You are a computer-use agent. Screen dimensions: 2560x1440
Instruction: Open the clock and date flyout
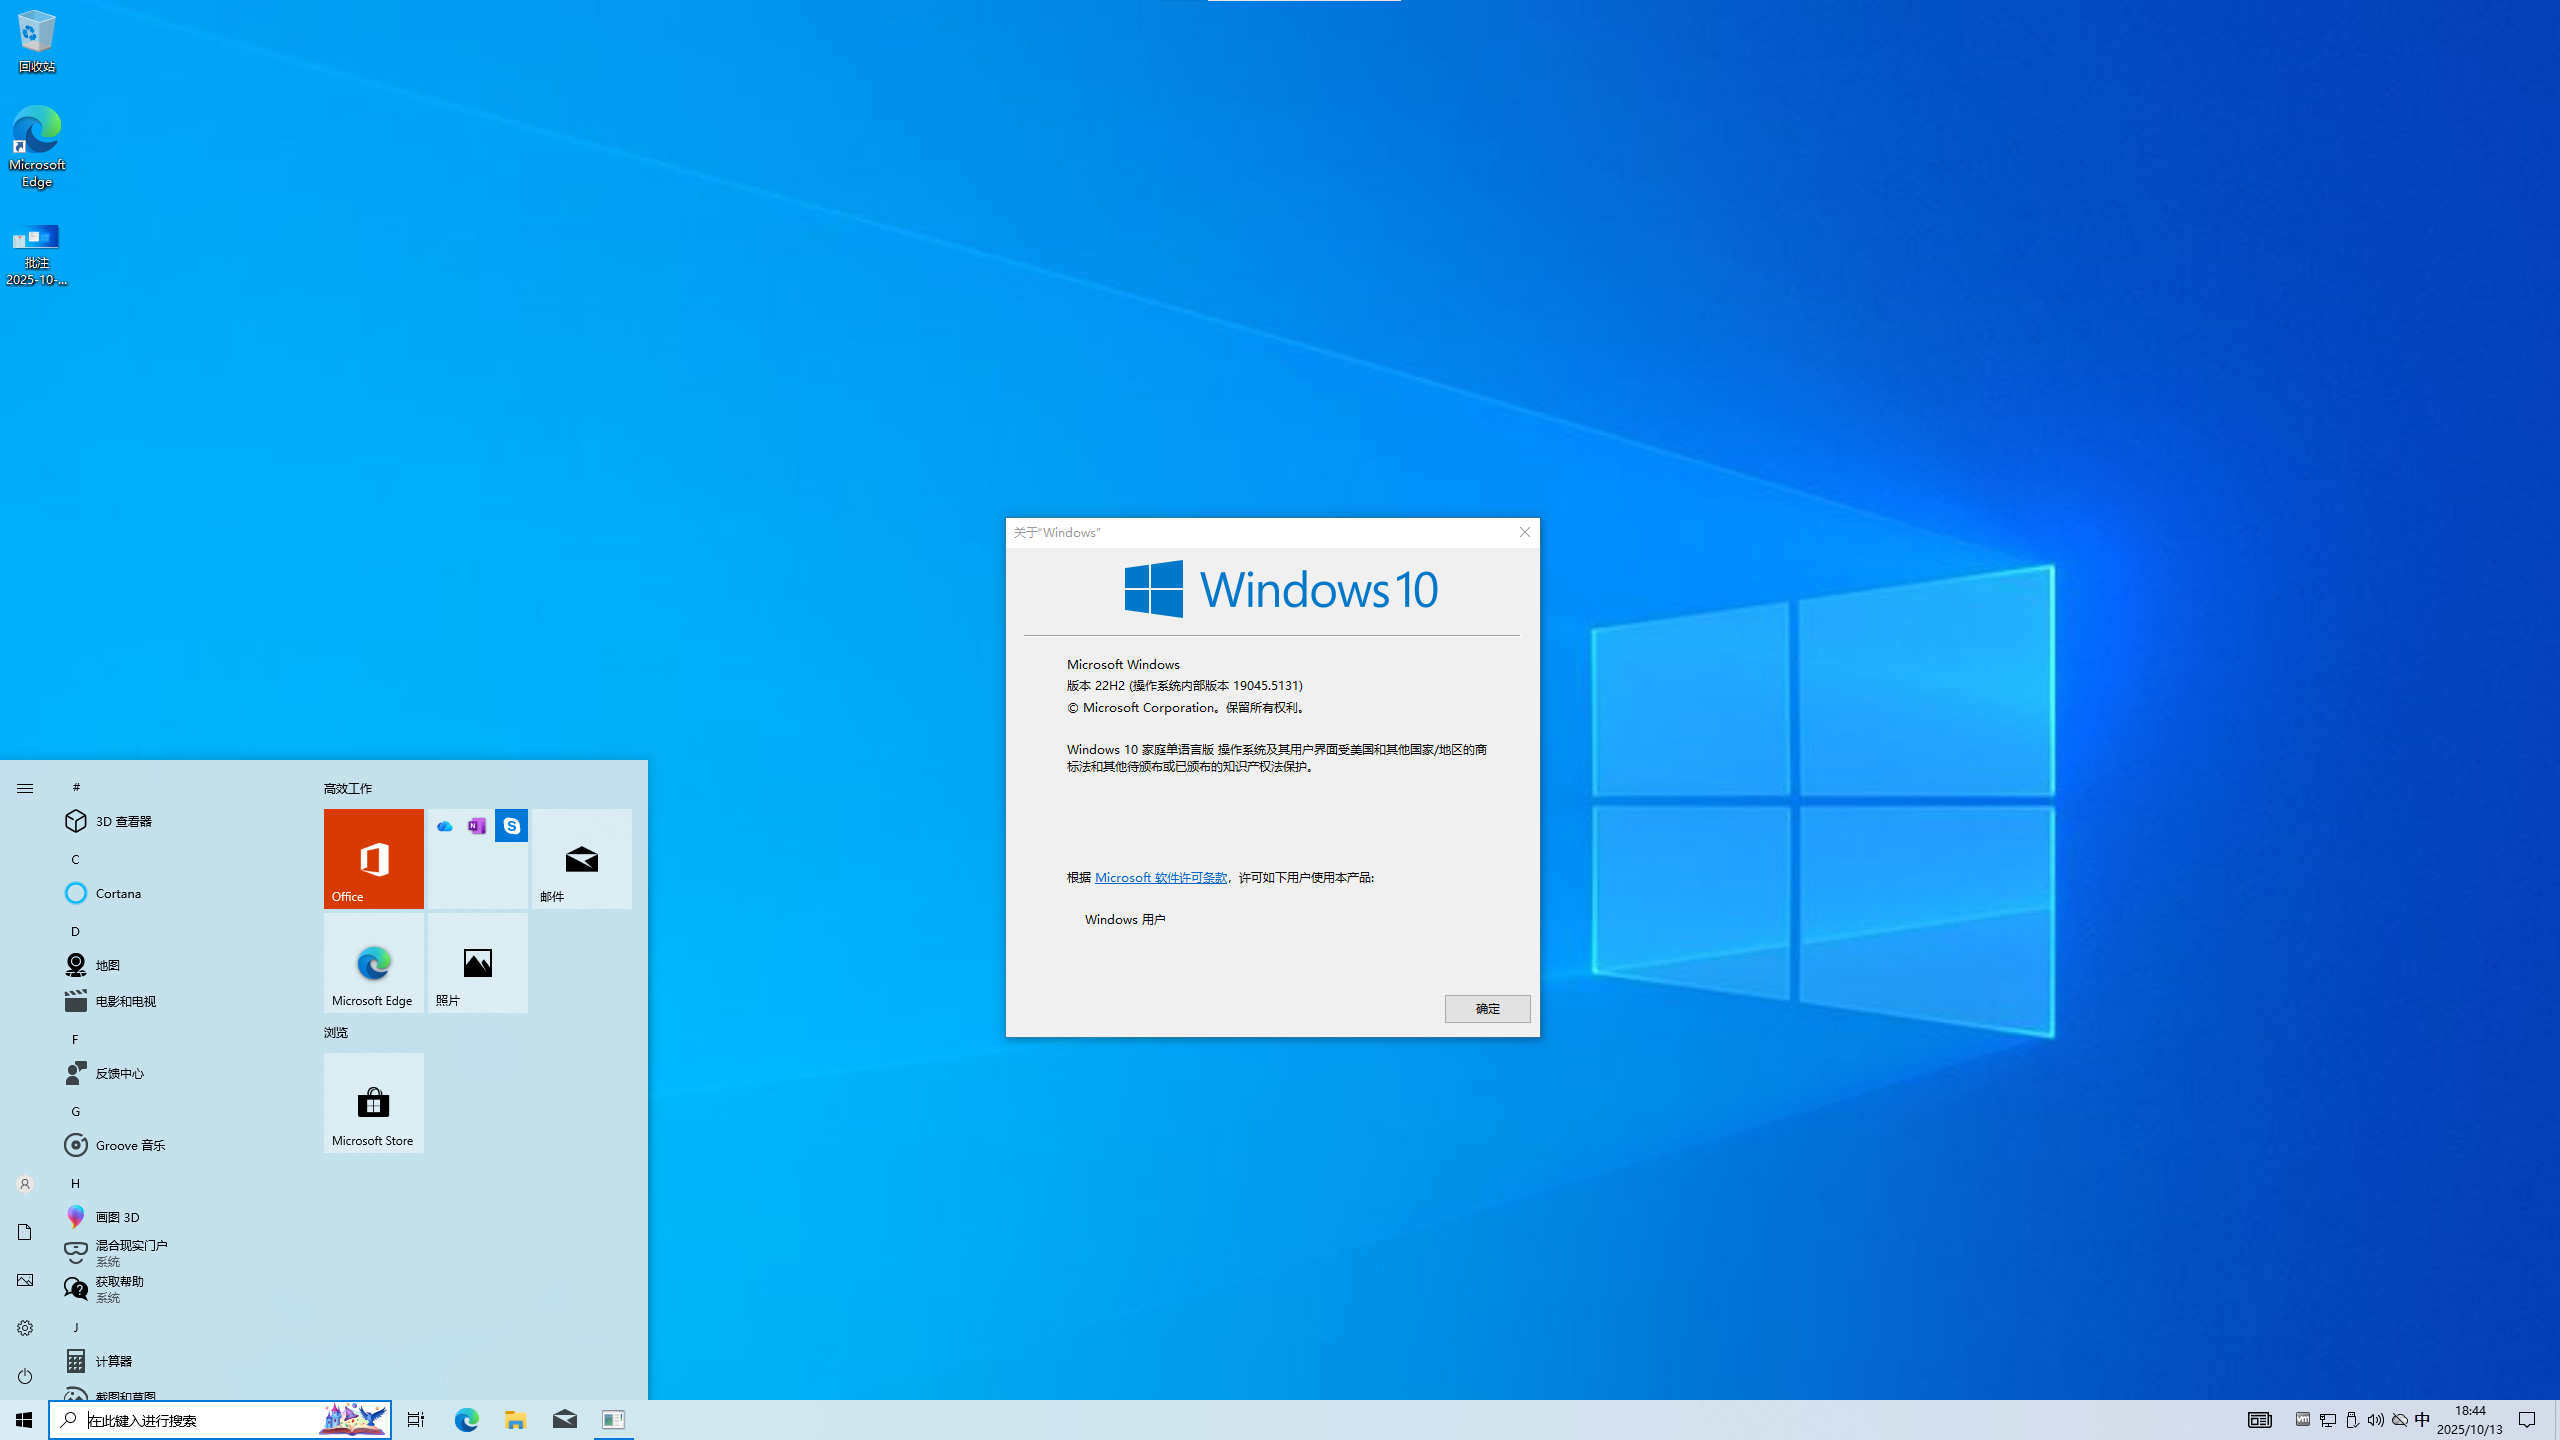(2470, 1420)
